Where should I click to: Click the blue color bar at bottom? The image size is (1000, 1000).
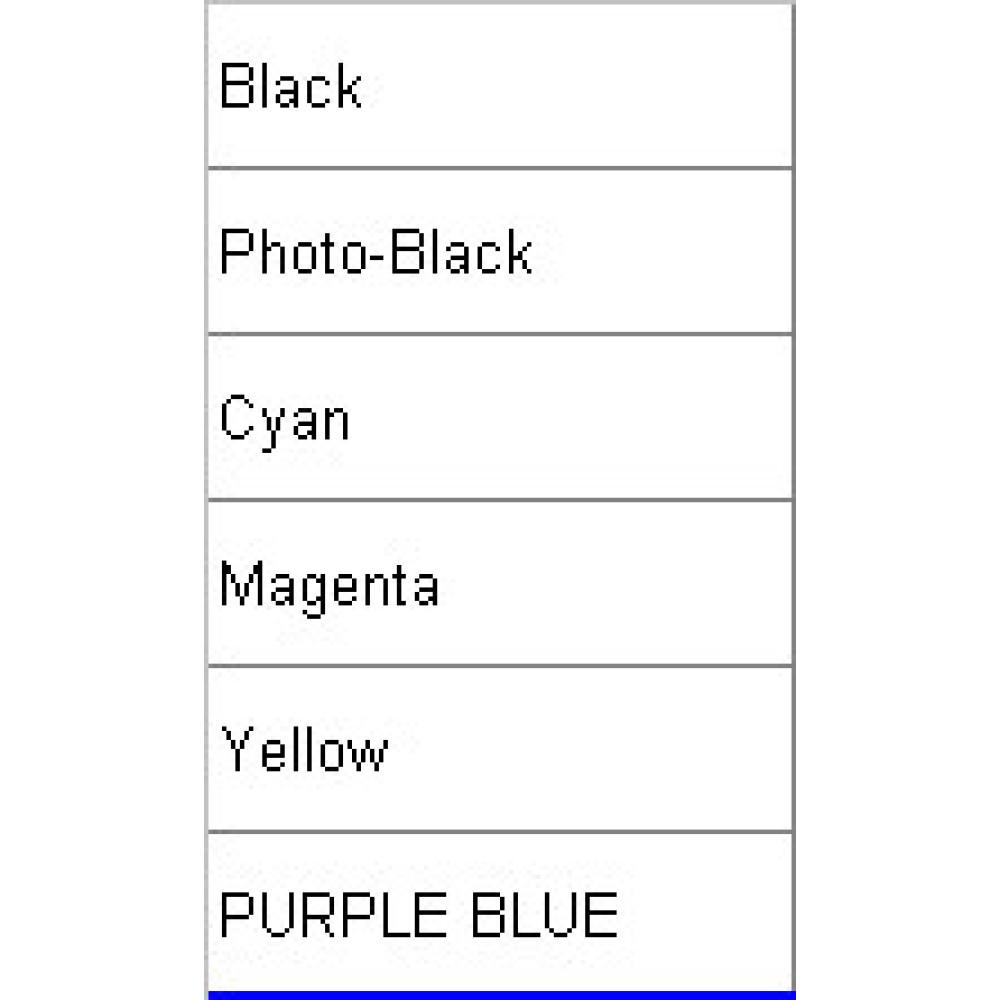pyautogui.click(x=502, y=996)
